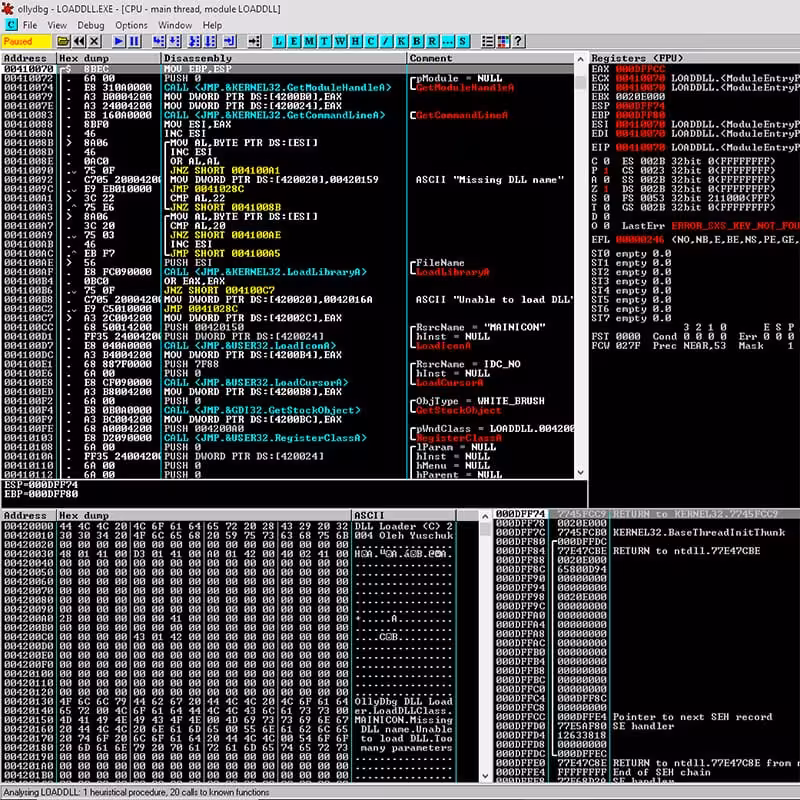800x800 pixels.
Task: Open the Options menu
Action: click(131, 25)
